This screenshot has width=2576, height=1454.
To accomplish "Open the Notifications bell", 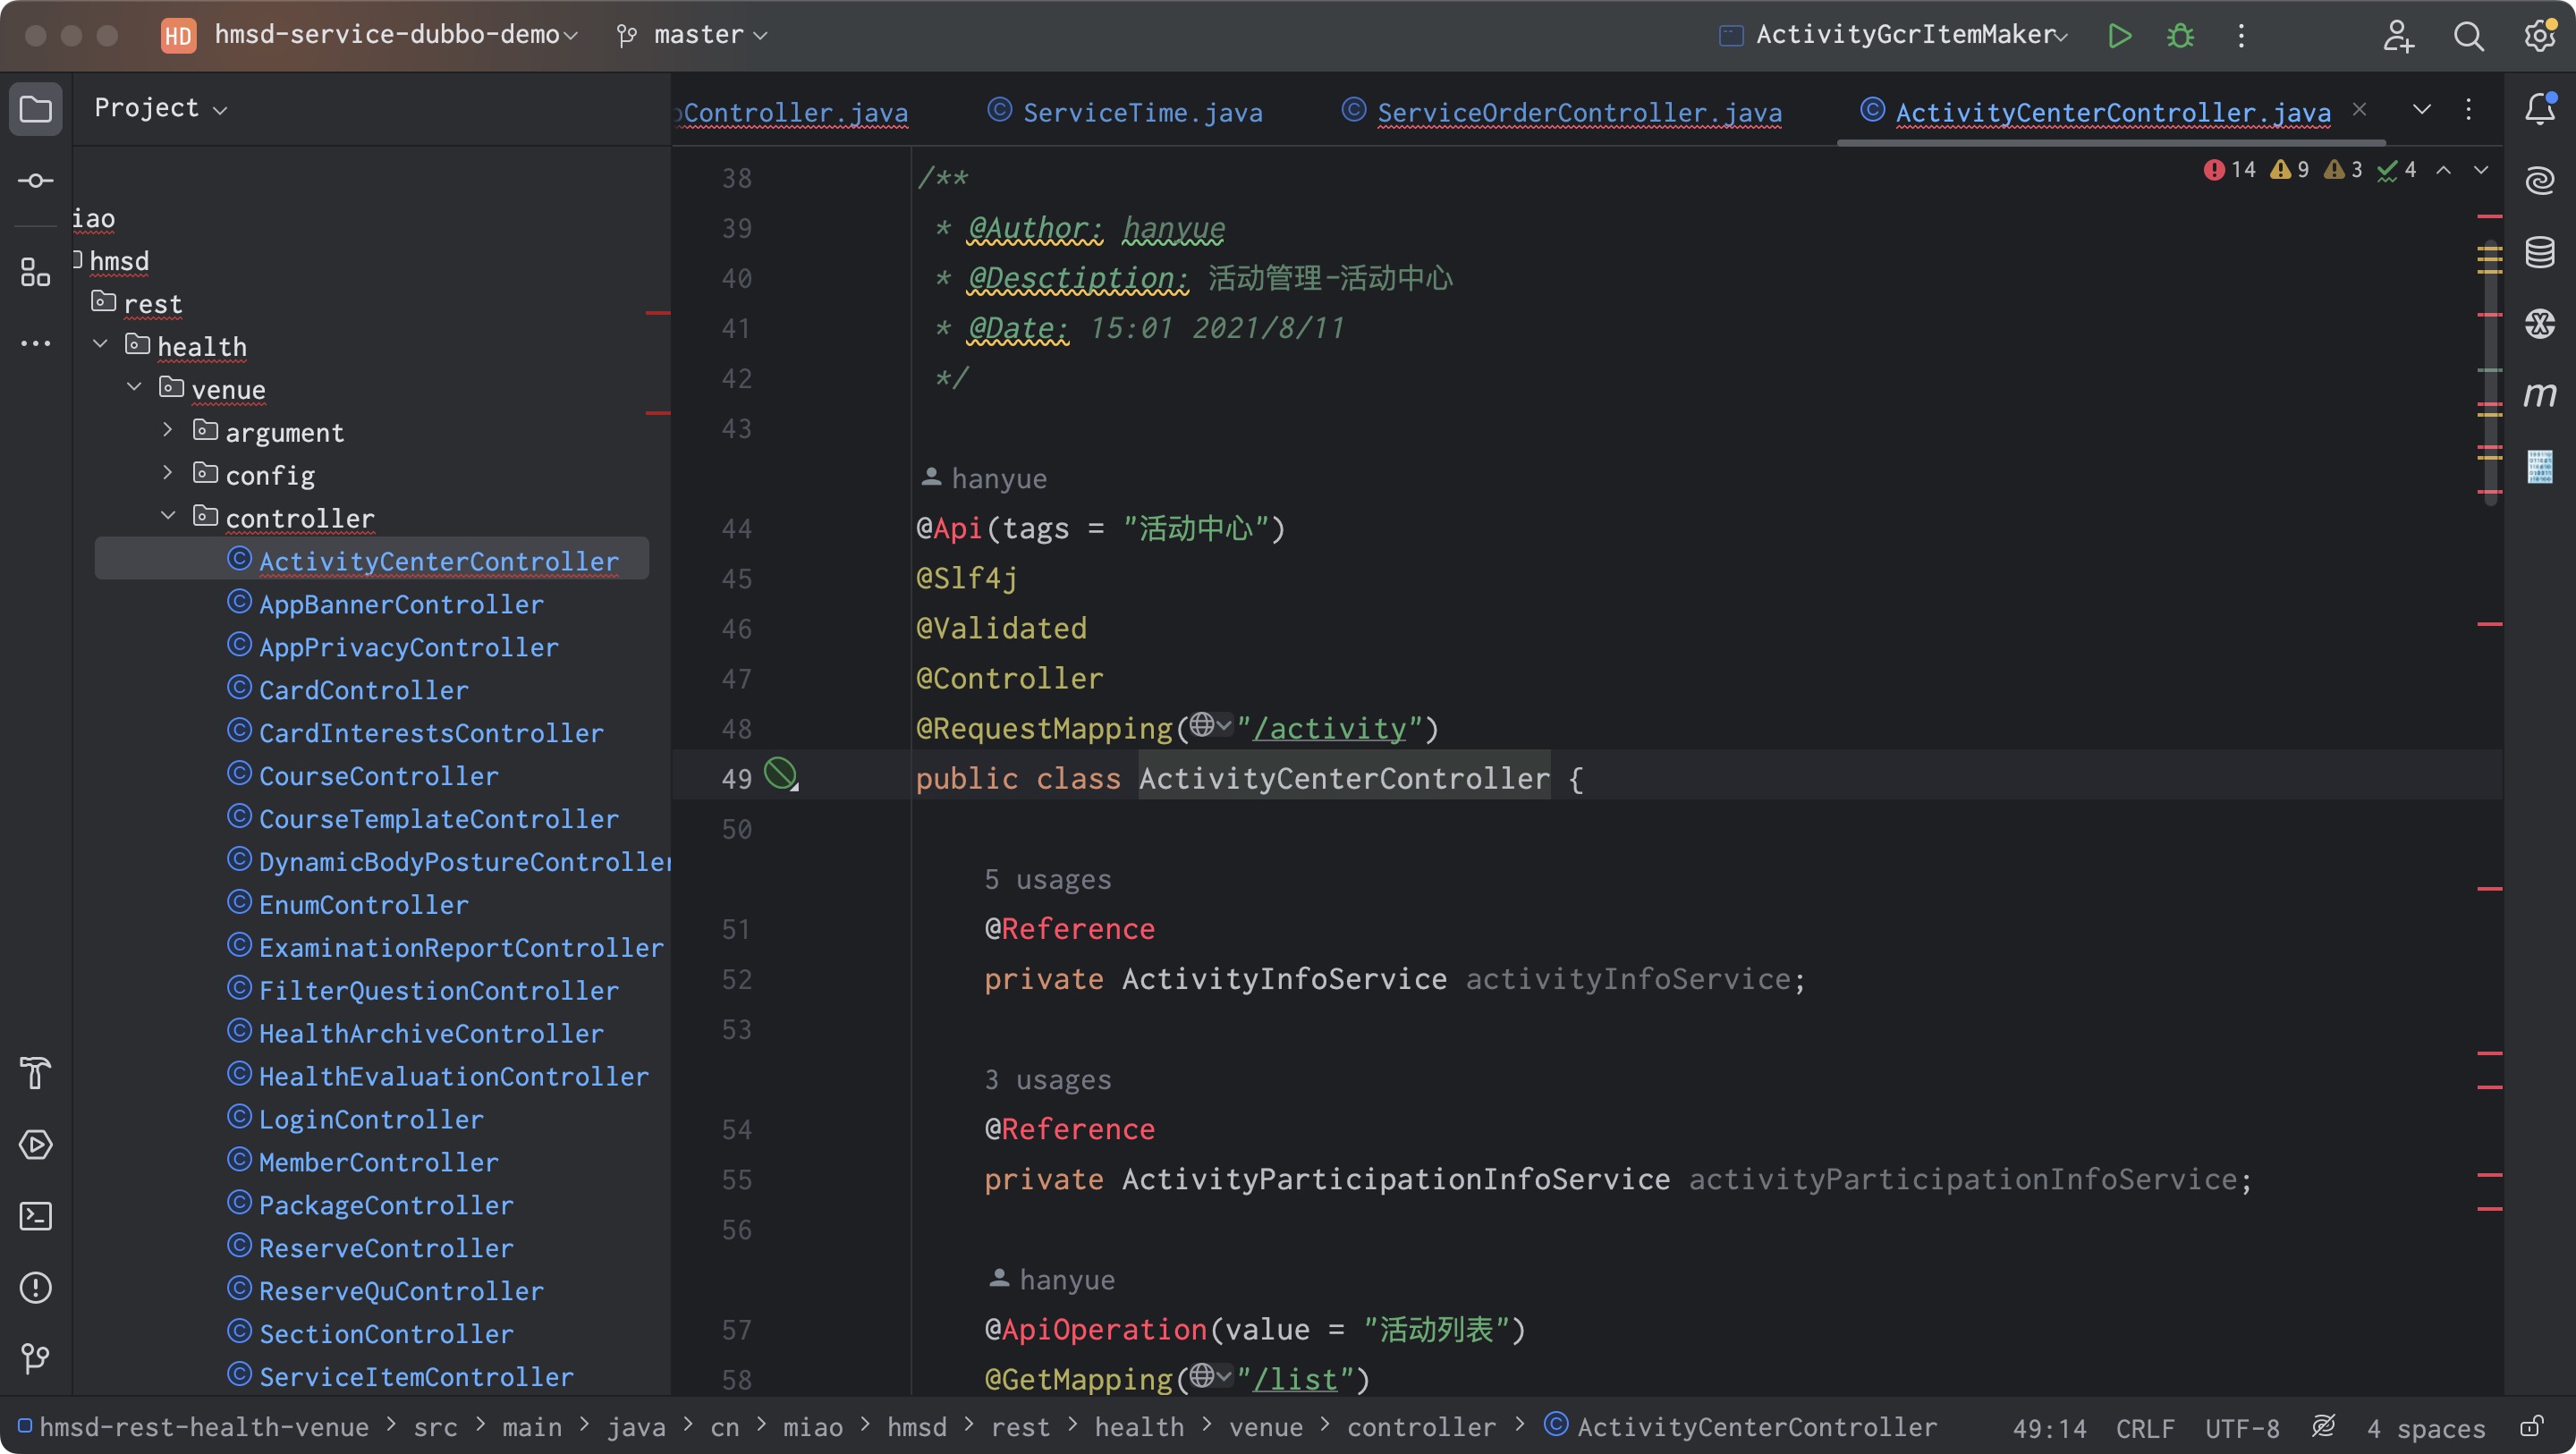I will click(2540, 108).
